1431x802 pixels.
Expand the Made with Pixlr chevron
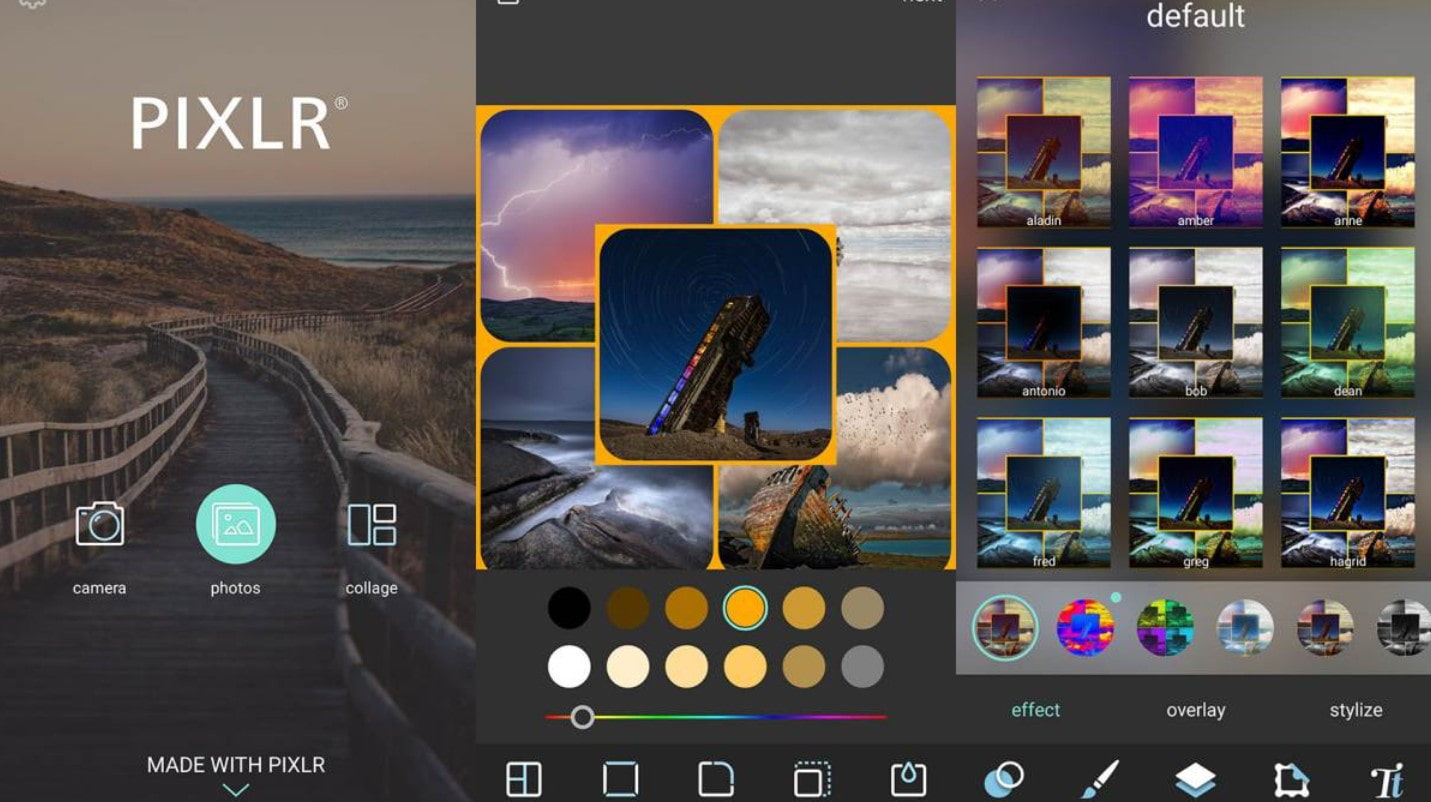pyautogui.click(x=236, y=790)
